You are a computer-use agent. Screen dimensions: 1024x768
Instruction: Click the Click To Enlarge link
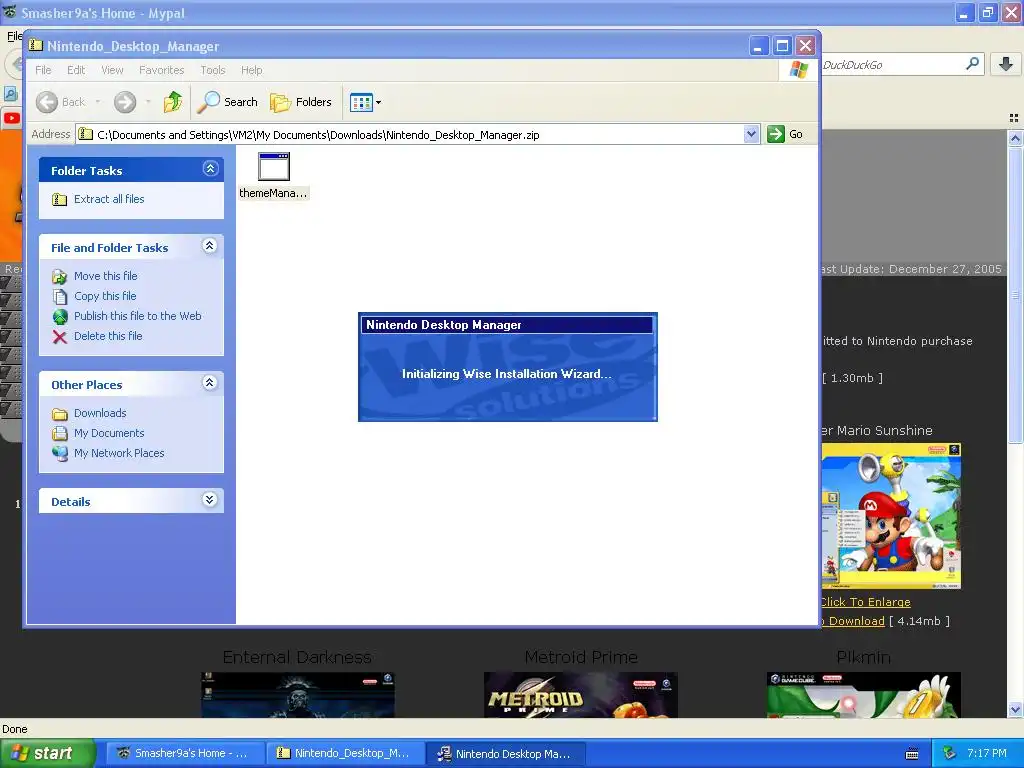pos(865,602)
